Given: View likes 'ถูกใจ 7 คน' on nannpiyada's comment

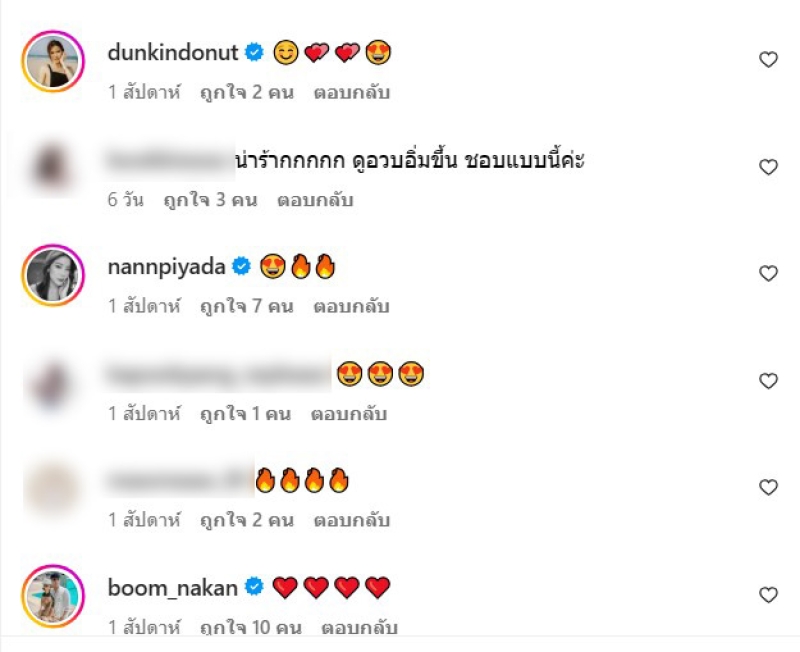Looking at the screenshot, I should [x=246, y=306].
